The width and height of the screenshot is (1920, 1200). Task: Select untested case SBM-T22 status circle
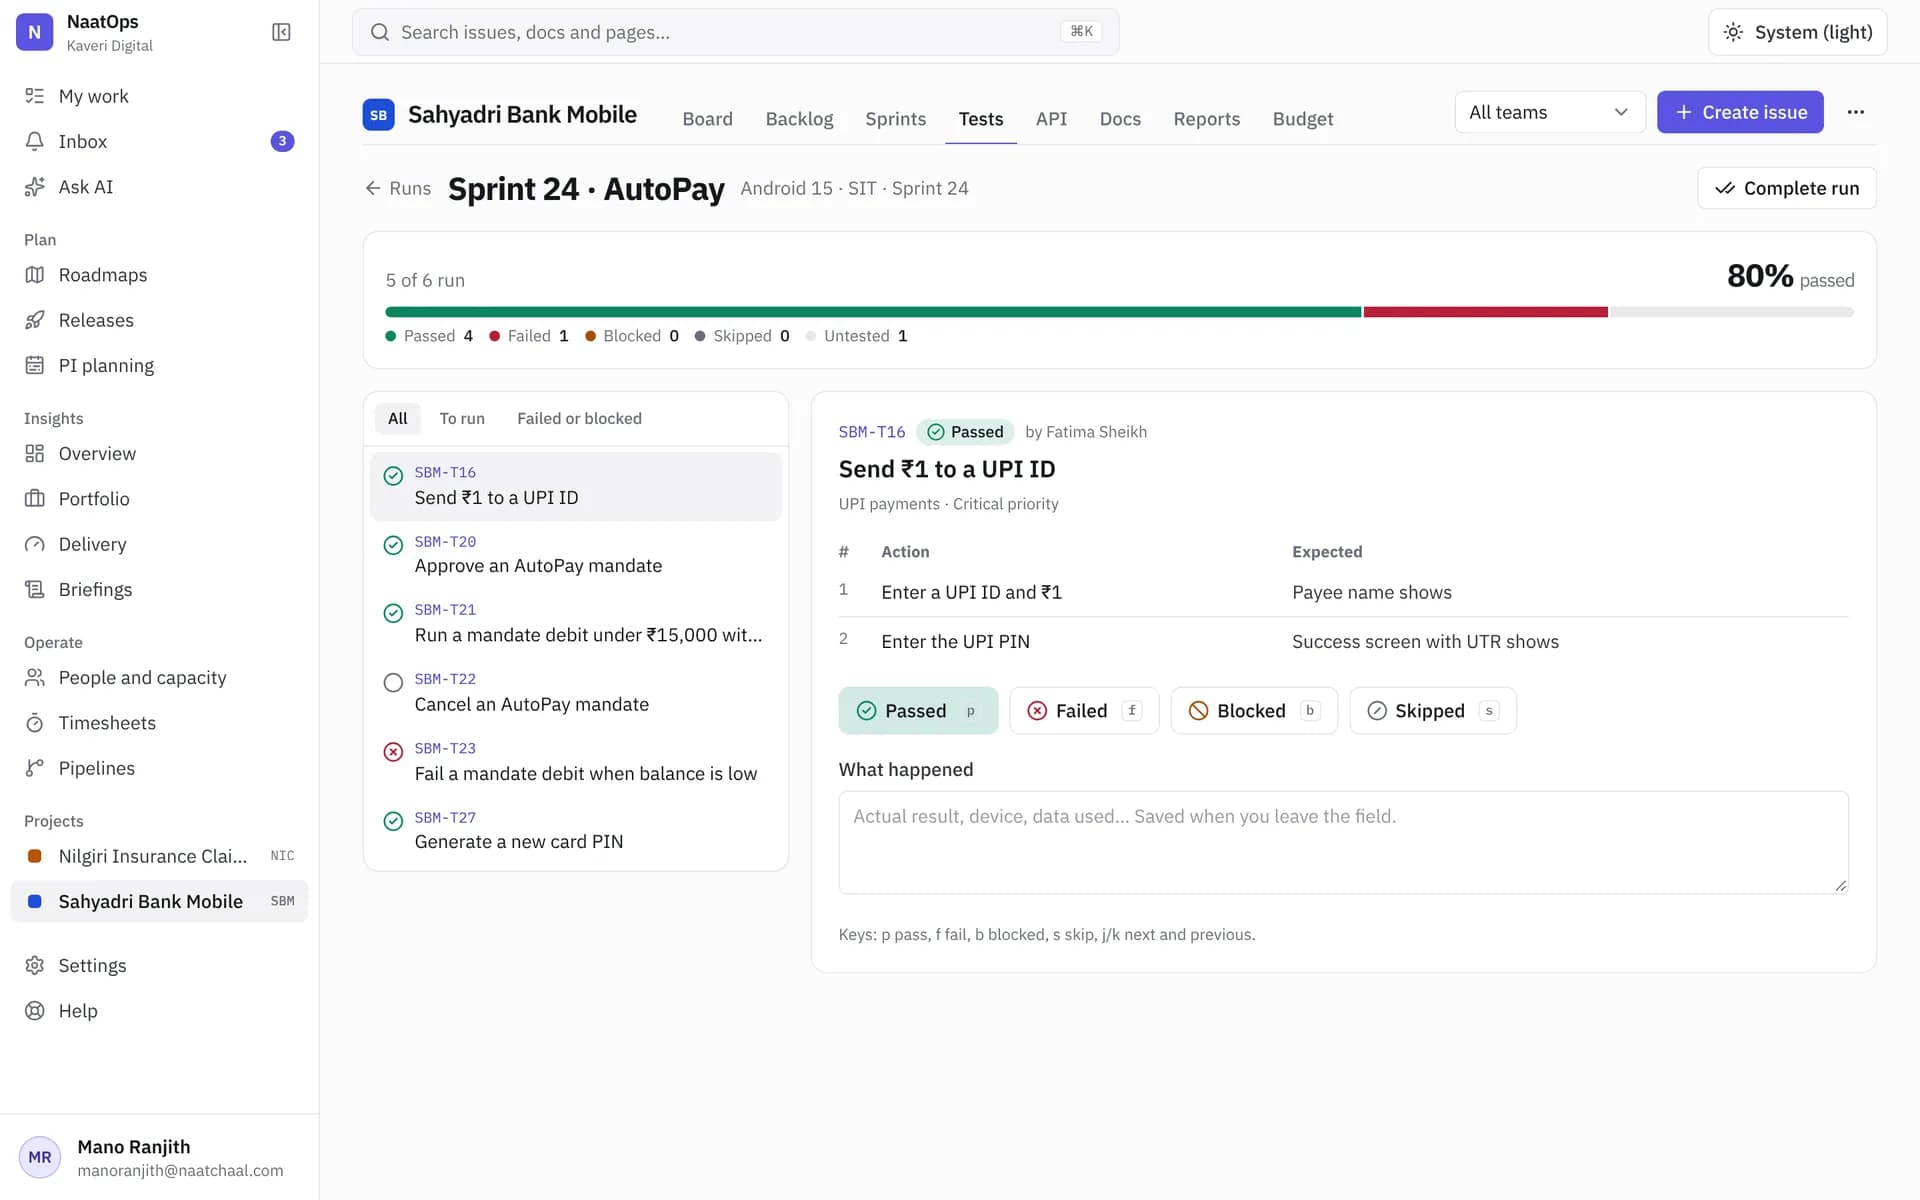tap(393, 682)
